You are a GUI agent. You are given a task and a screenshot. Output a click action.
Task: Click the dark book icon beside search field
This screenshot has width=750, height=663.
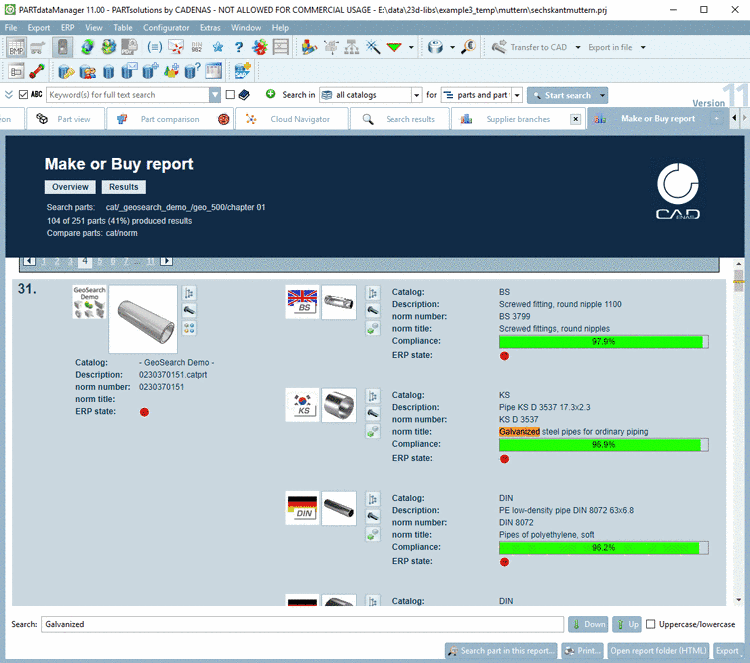(244, 95)
